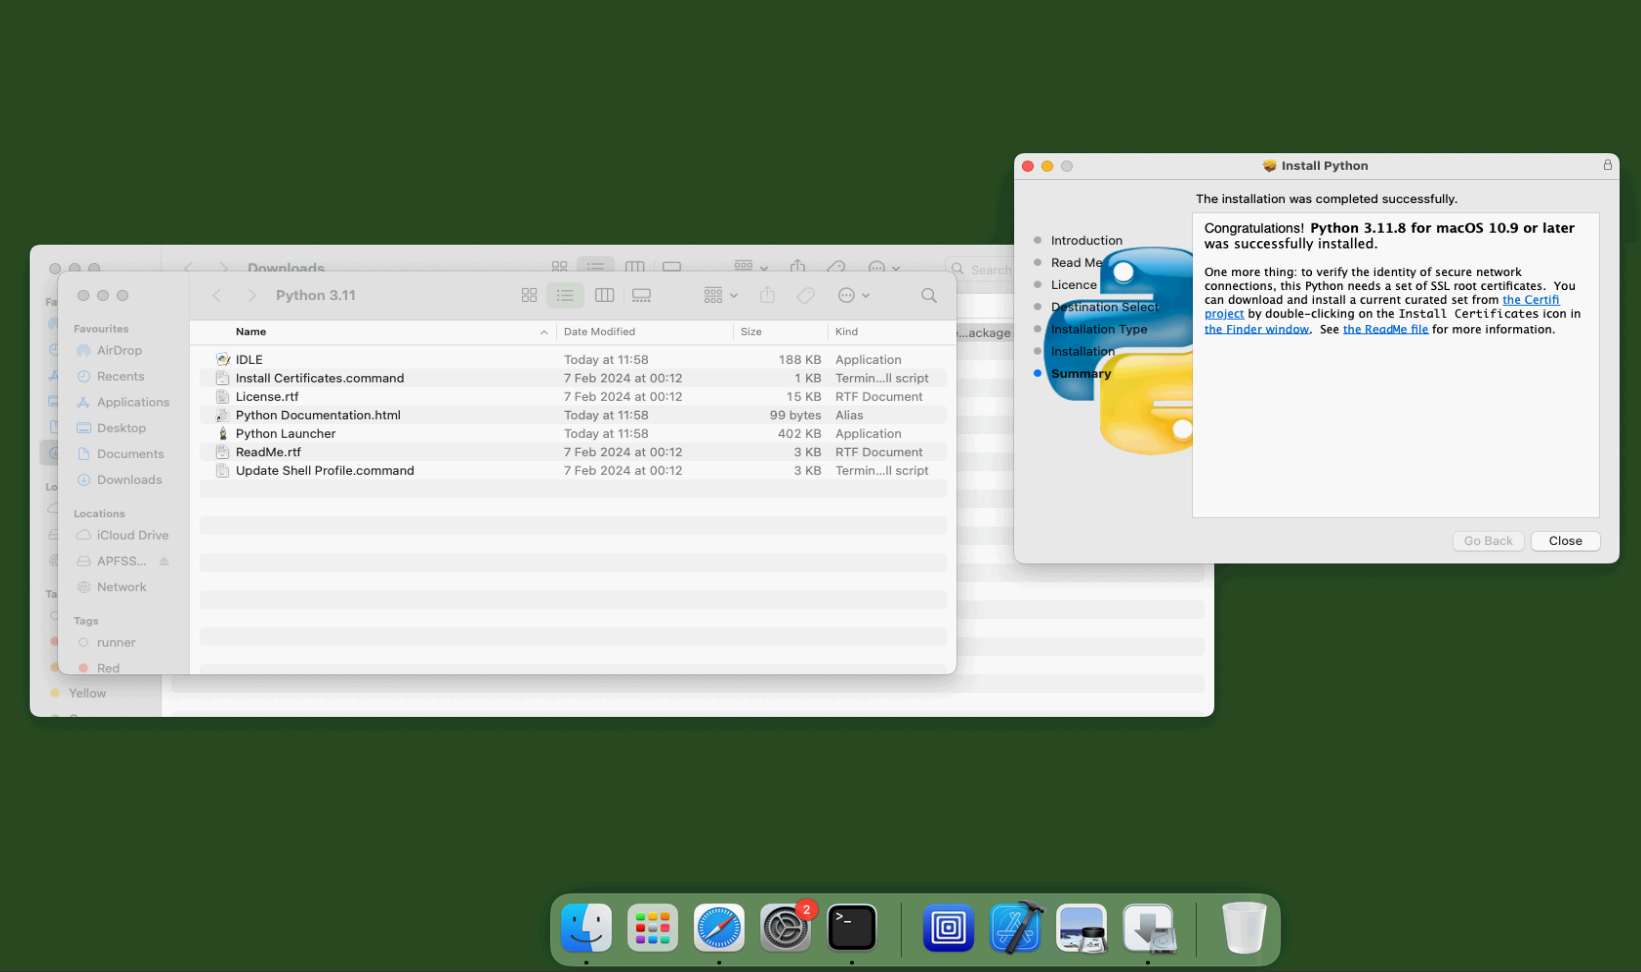Sort files by the Date Modified column
Screen dimensions: 1641x972
pos(600,331)
